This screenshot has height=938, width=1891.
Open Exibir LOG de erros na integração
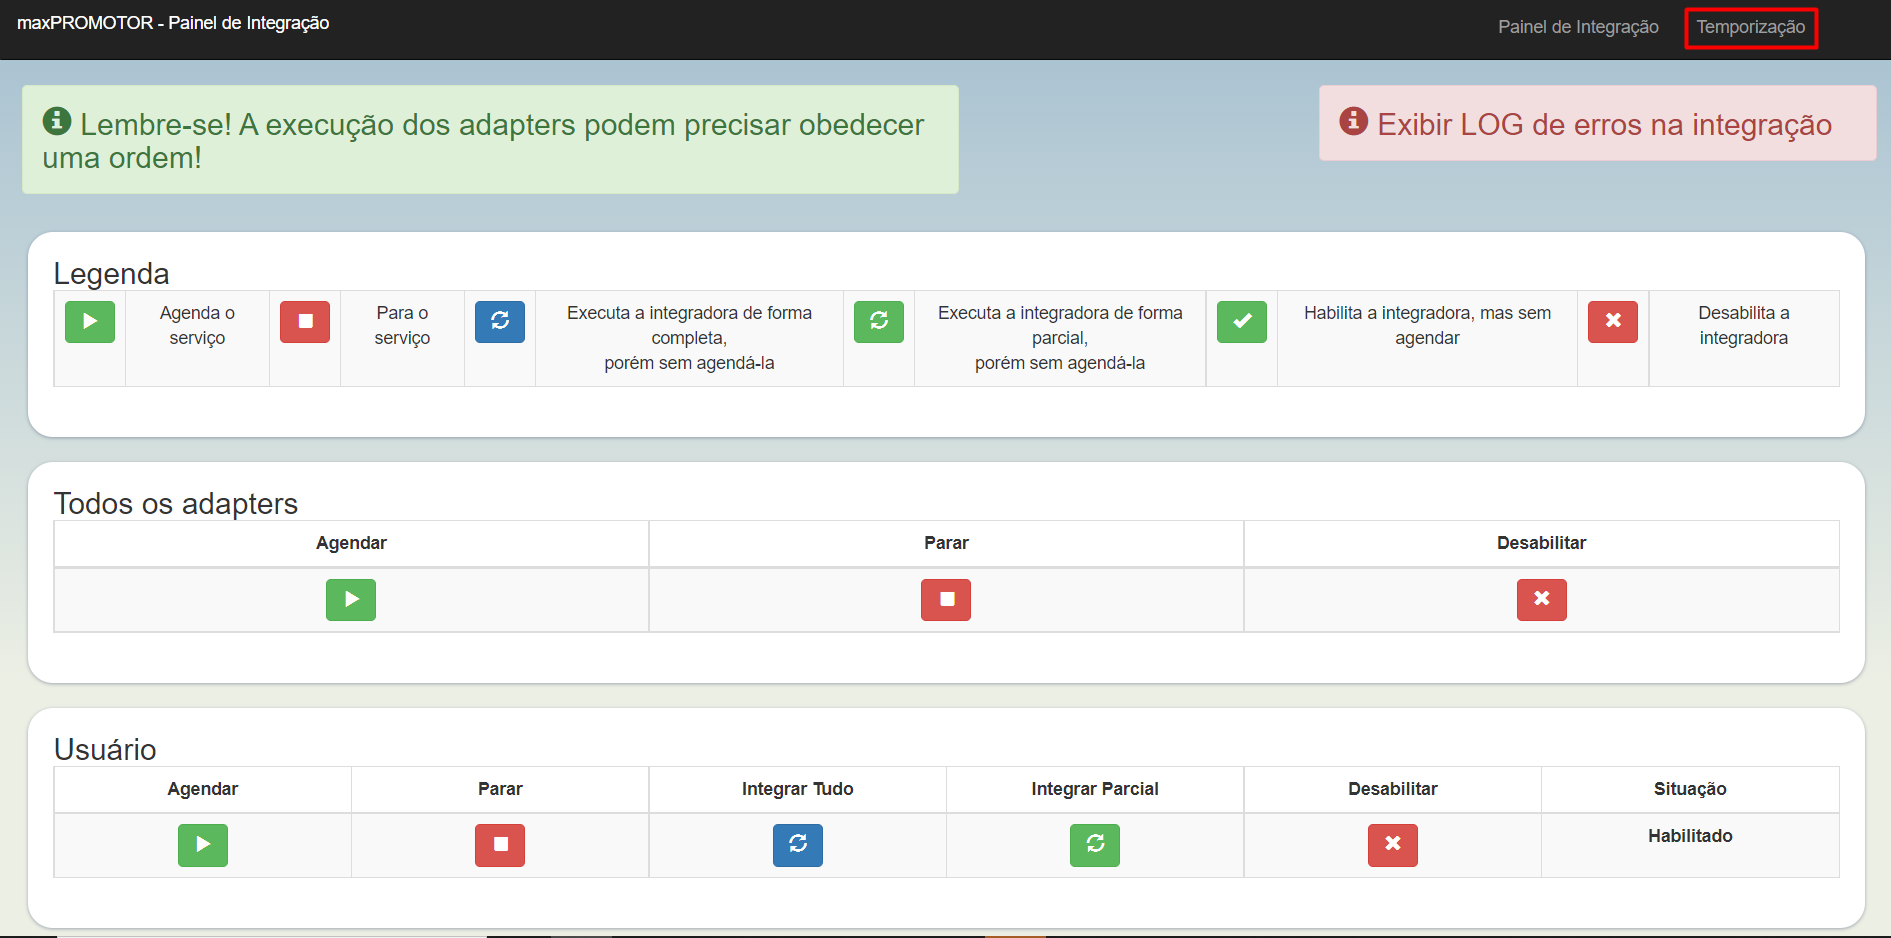tap(1603, 124)
